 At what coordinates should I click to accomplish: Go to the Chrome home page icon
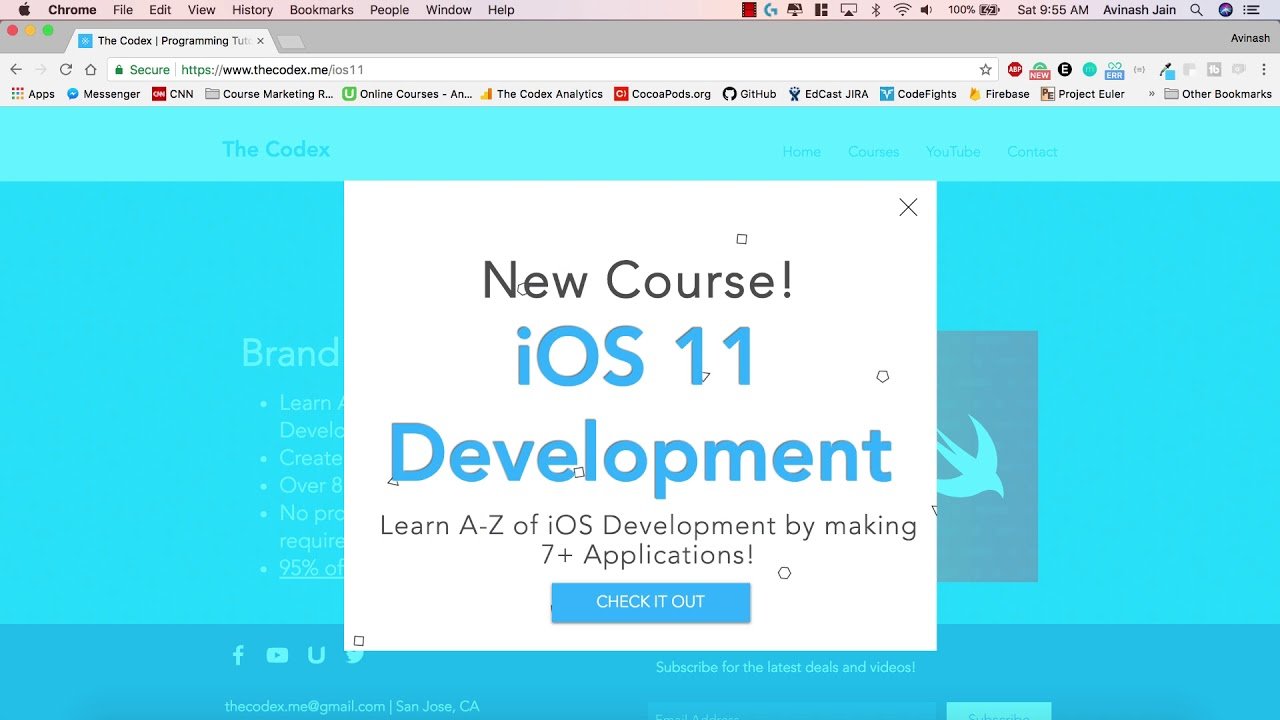(x=91, y=70)
